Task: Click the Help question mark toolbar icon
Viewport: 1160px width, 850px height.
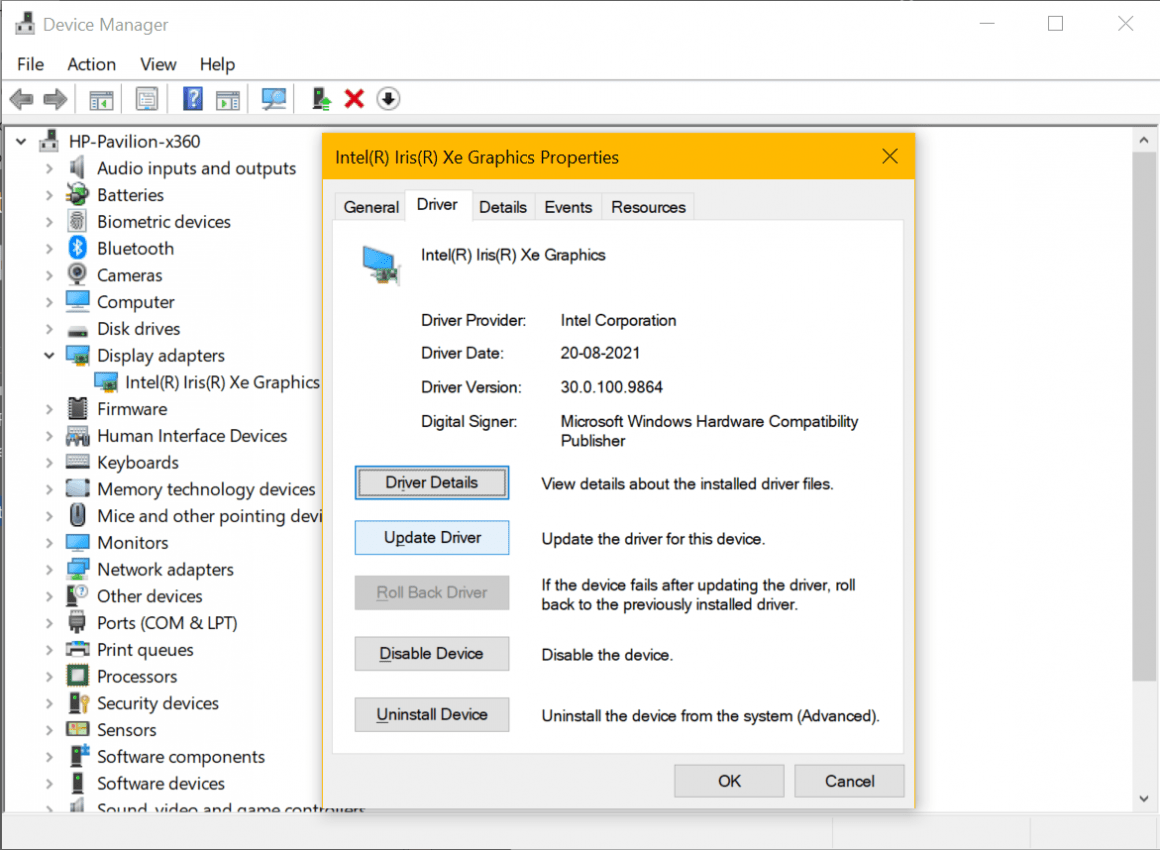Action: pyautogui.click(x=191, y=98)
